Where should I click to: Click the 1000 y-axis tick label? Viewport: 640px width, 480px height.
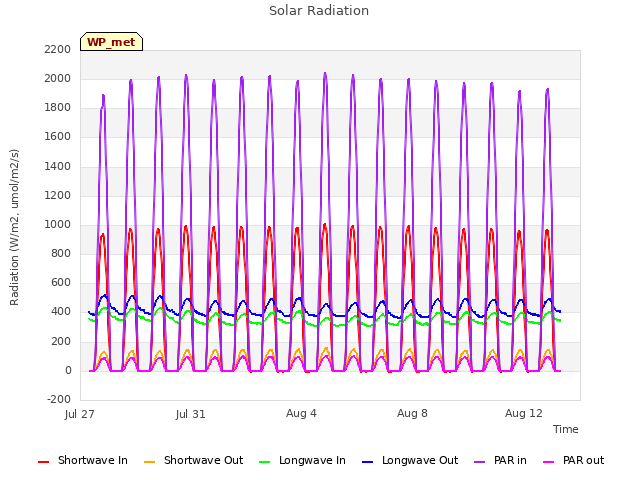[58, 224]
